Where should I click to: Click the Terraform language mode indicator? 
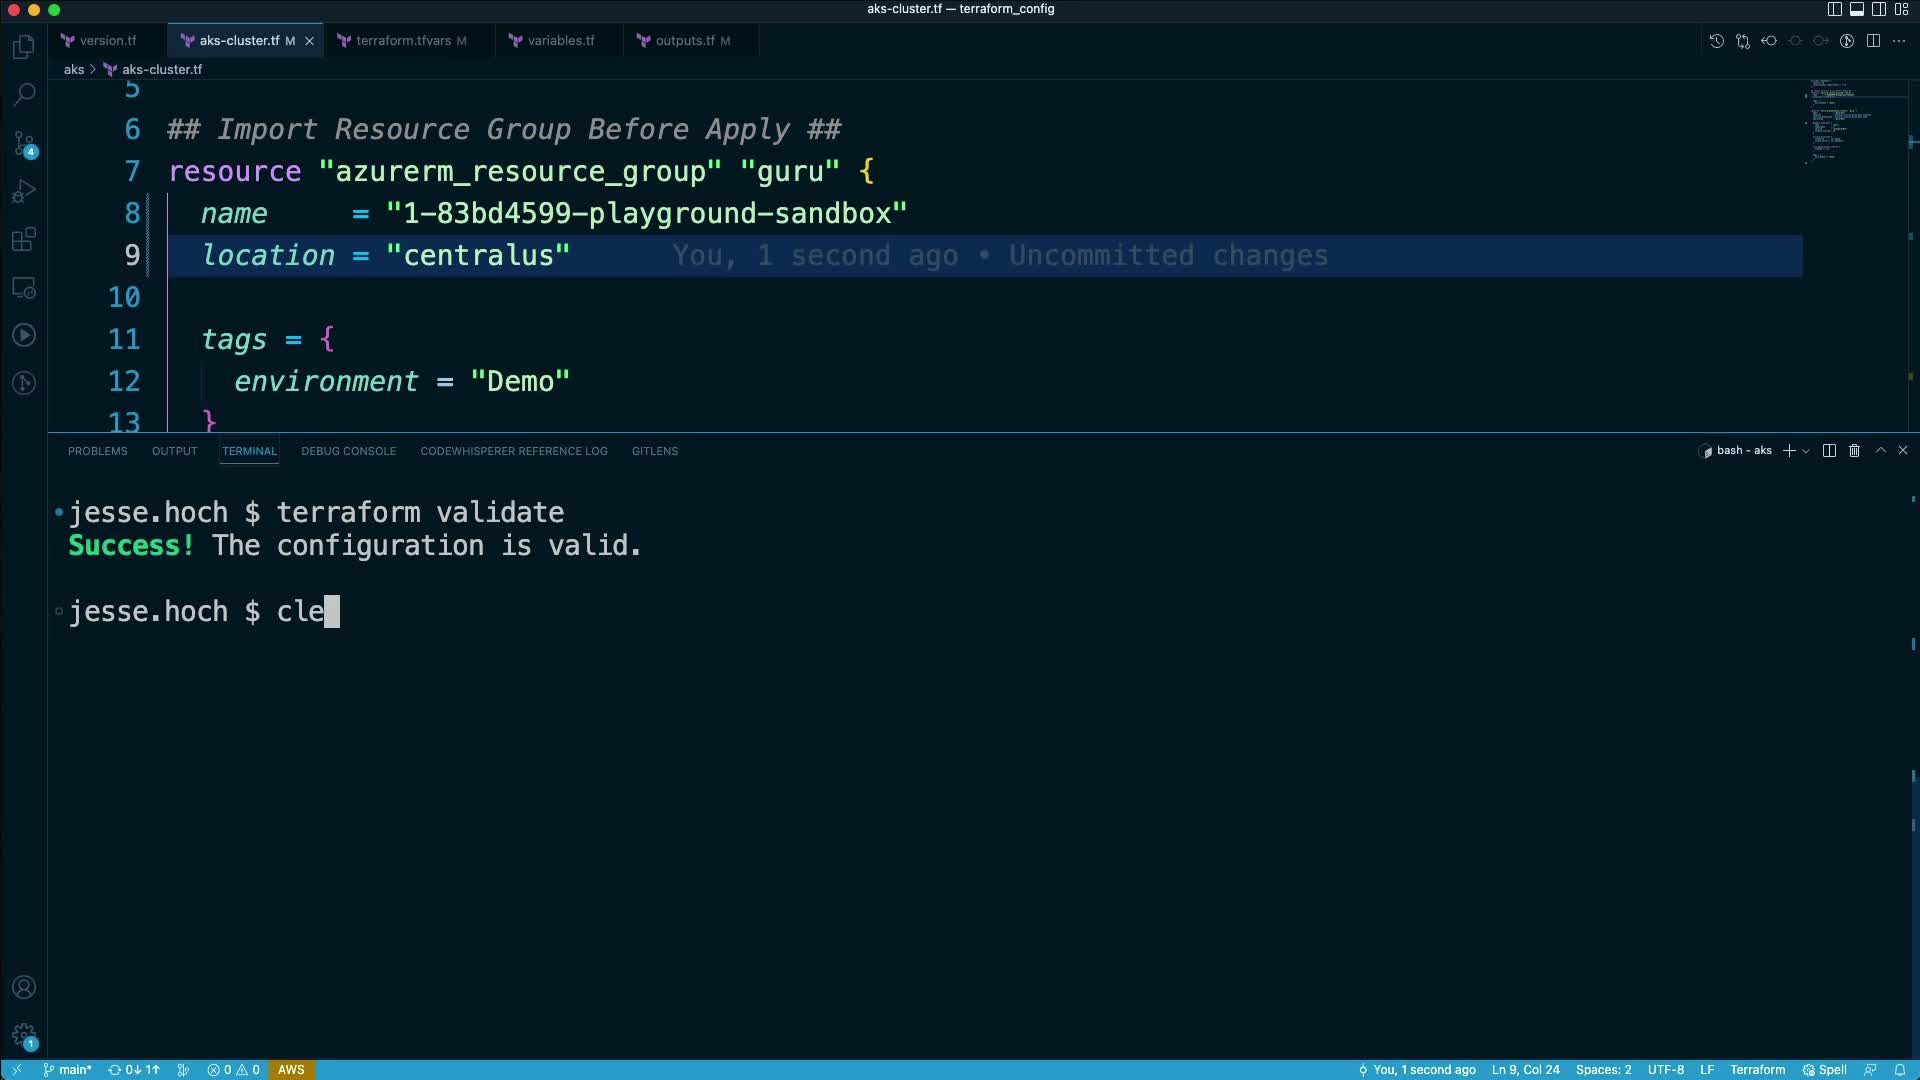pyautogui.click(x=1757, y=1070)
